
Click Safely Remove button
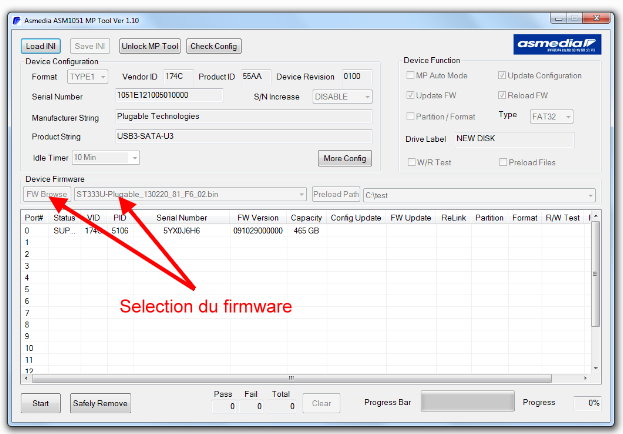(100, 403)
